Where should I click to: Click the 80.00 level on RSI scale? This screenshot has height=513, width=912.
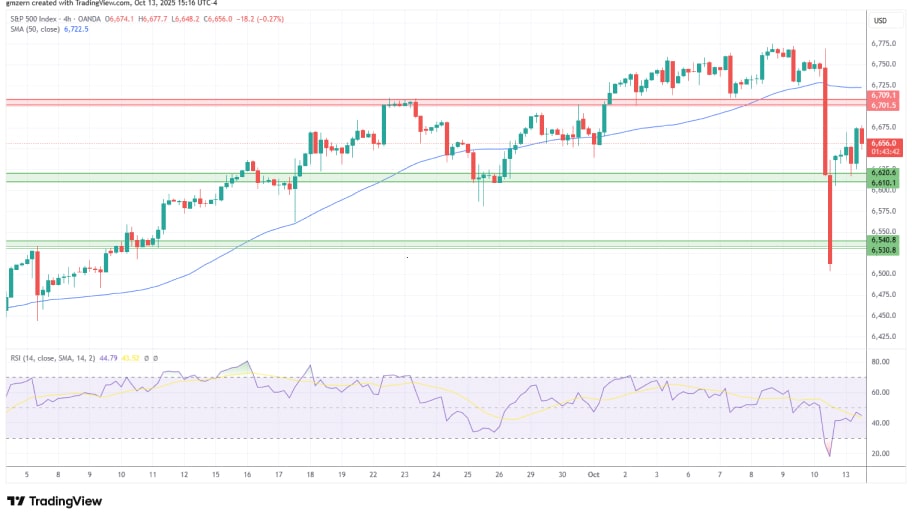(x=881, y=362)
